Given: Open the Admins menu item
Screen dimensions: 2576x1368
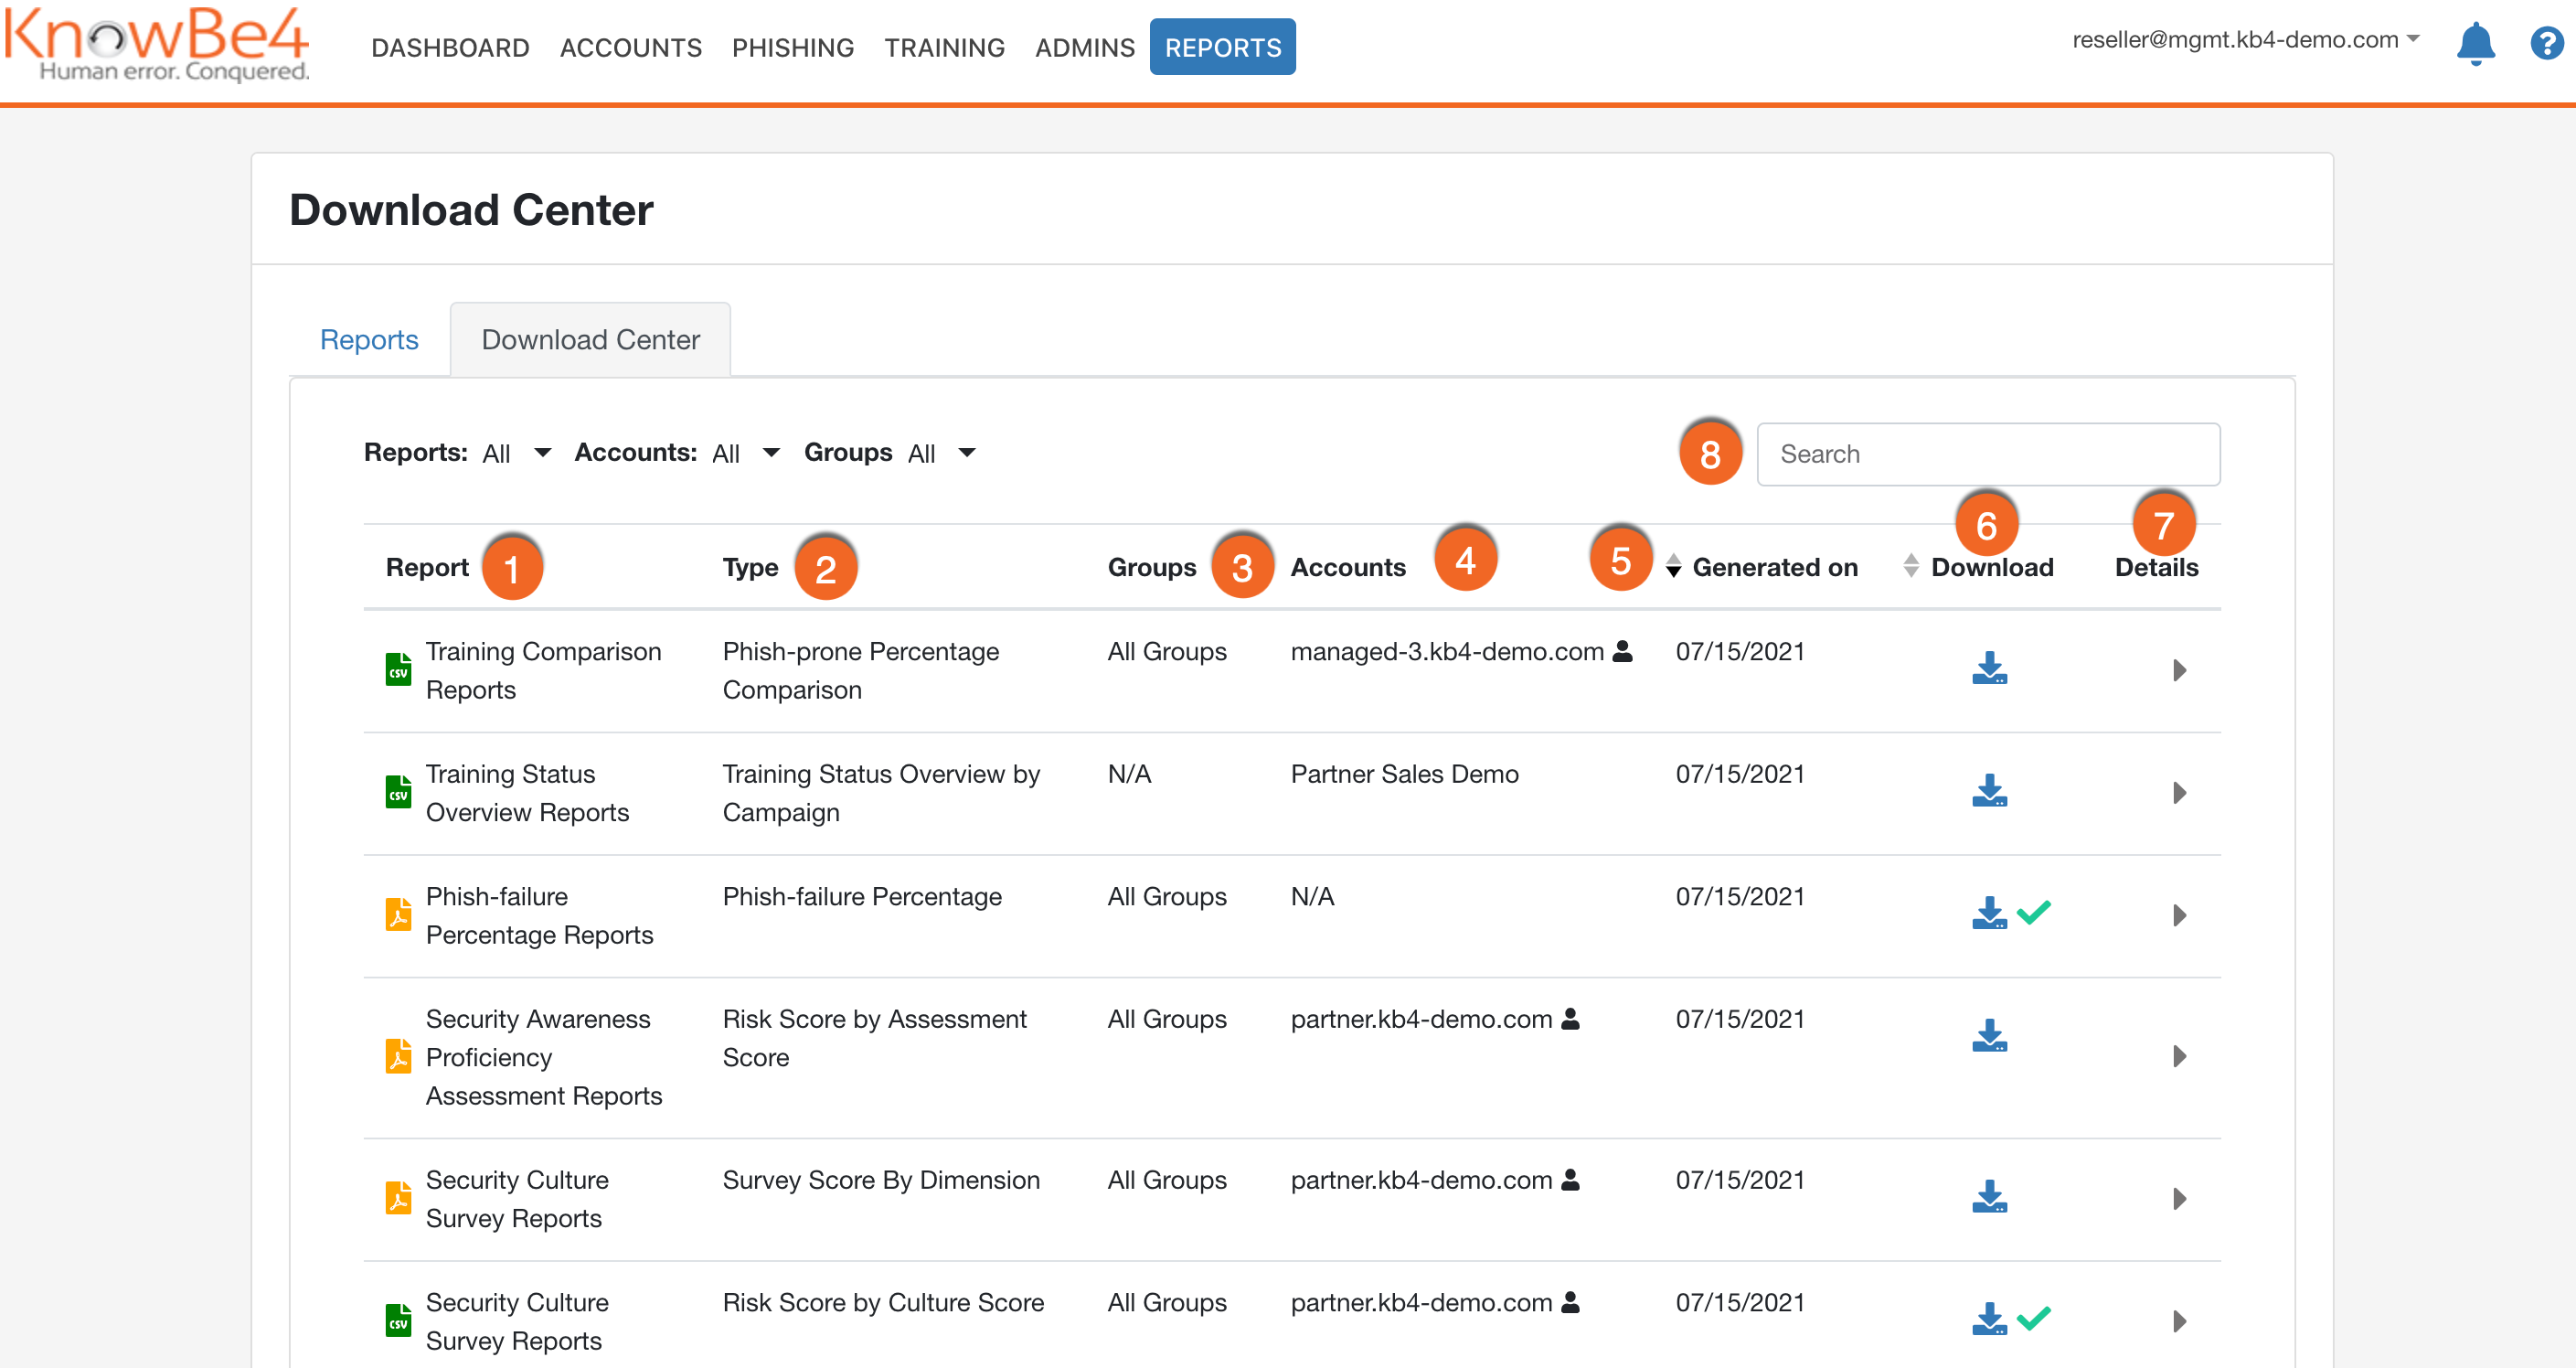Looking at the screenshot, I should 1085,47.
